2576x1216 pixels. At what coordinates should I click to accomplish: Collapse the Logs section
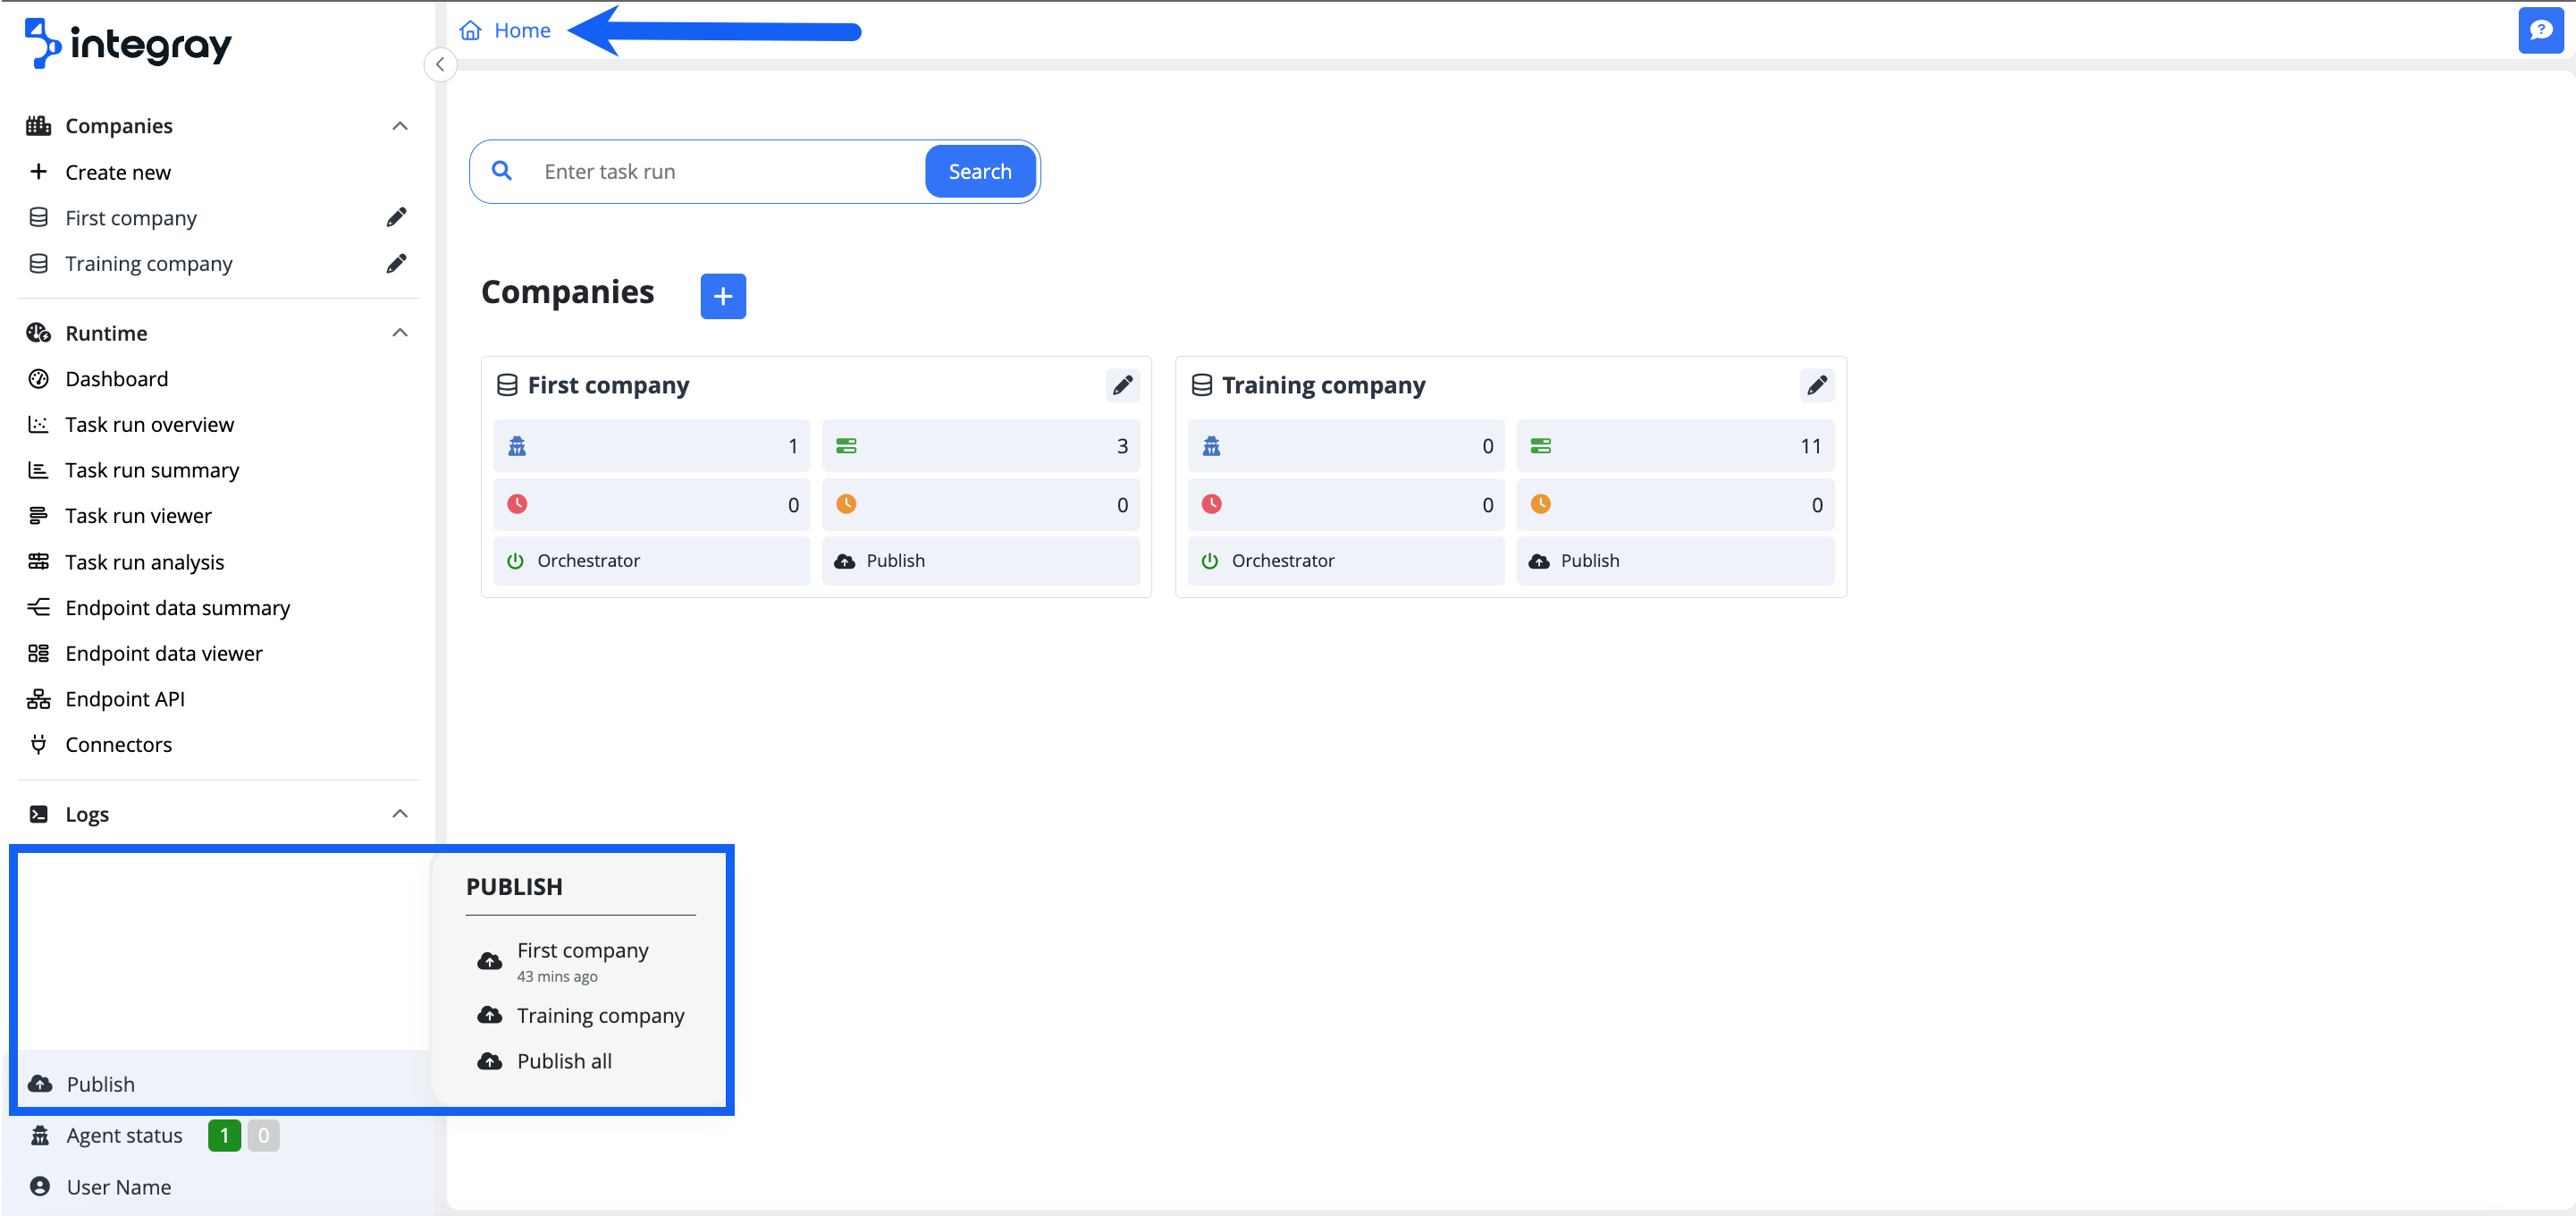pyautogui.click(x=400, y=813)
